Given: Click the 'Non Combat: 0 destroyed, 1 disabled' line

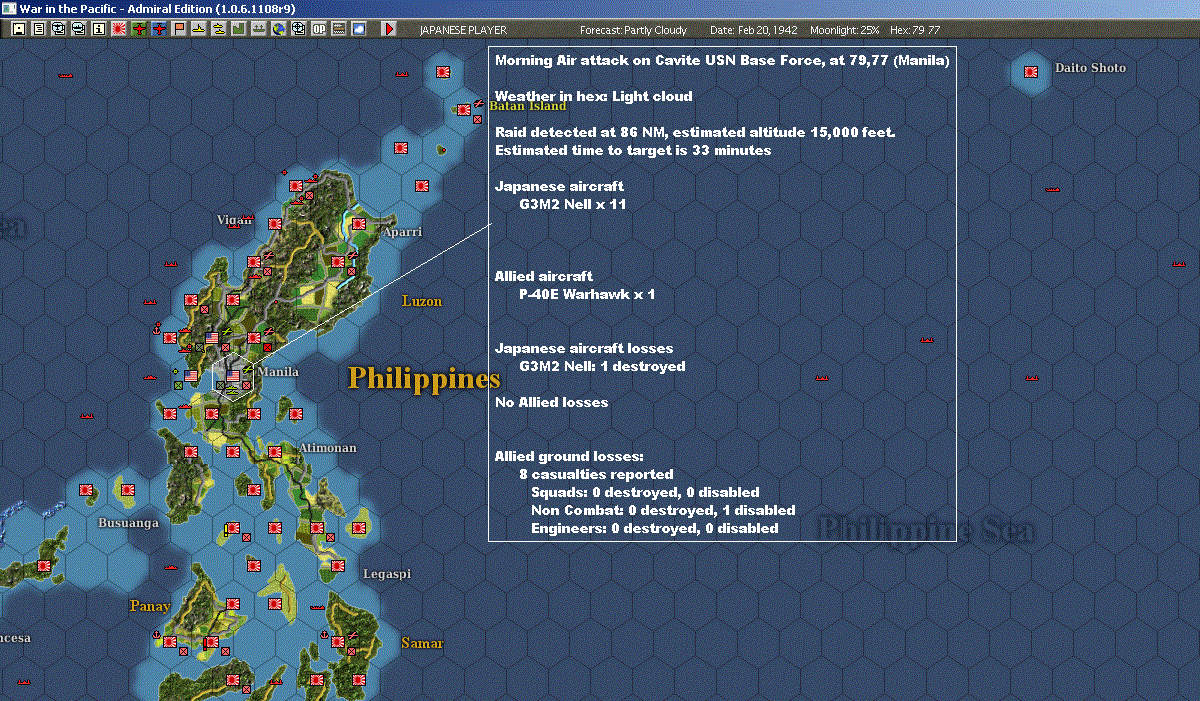Looking at the screenshot, I should pos(663,510).
